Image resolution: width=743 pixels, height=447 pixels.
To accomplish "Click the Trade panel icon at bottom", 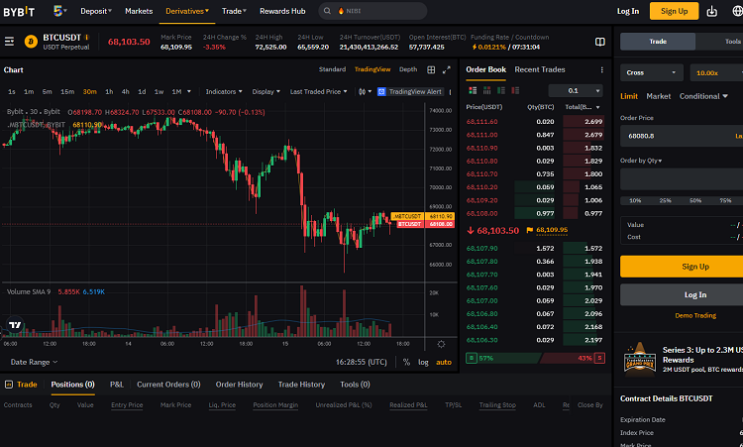I will (9, 384).
